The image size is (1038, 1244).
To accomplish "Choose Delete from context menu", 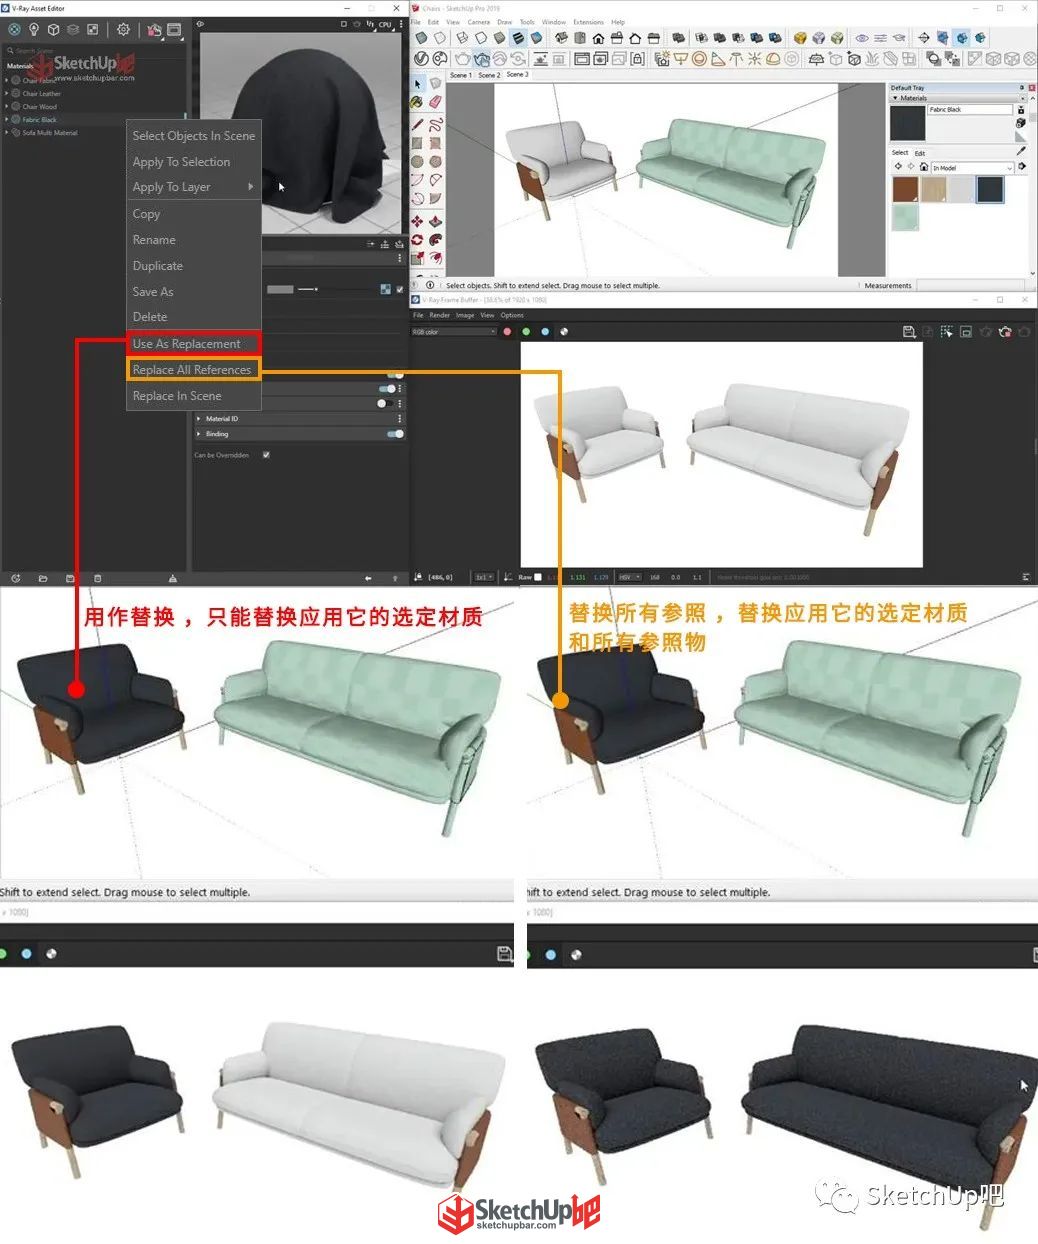I will coord(193,317).
